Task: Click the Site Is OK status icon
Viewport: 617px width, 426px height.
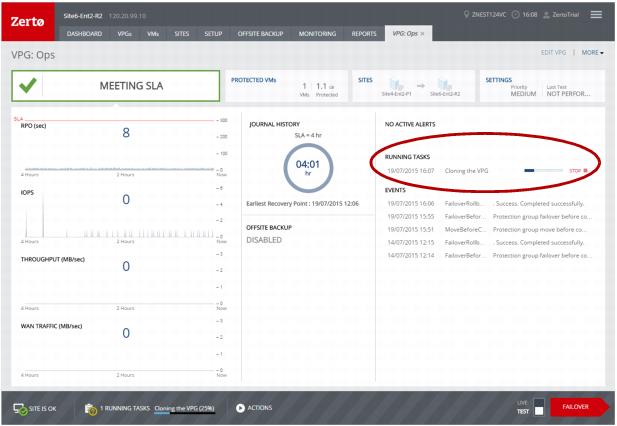Action: click(x=20, y=409)
